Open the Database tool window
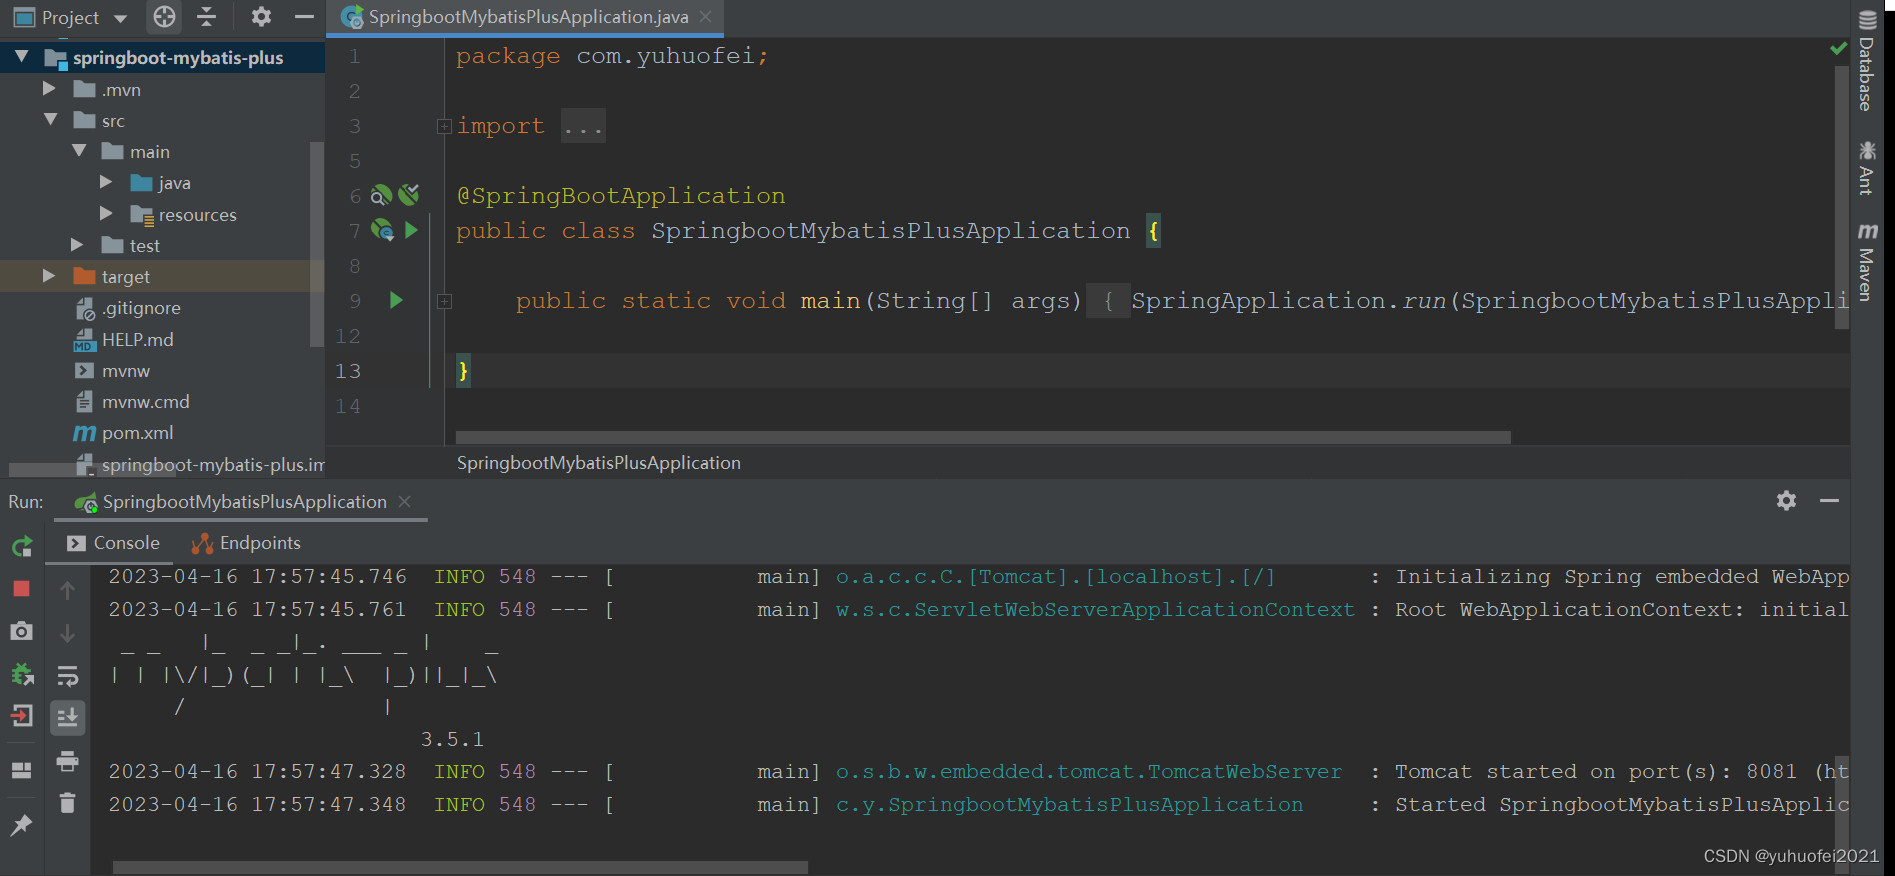1895x876 pixels. coord(1867,60)
